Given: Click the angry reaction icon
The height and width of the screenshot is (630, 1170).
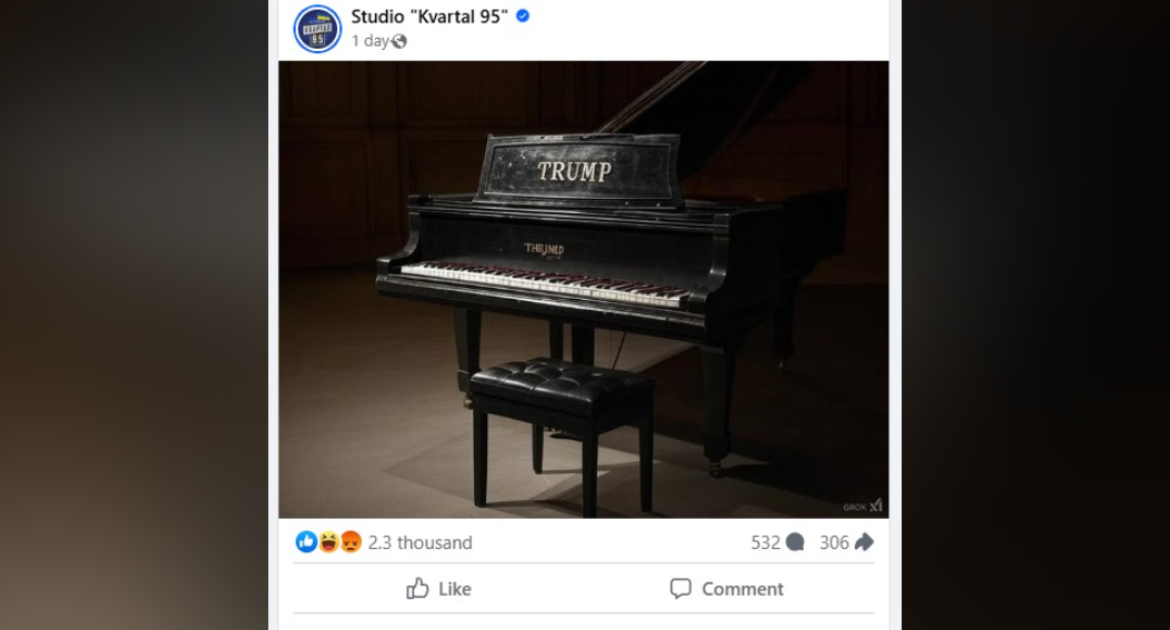Looking at the screenshot, I should pyautogui.click(x=351, y=542).
